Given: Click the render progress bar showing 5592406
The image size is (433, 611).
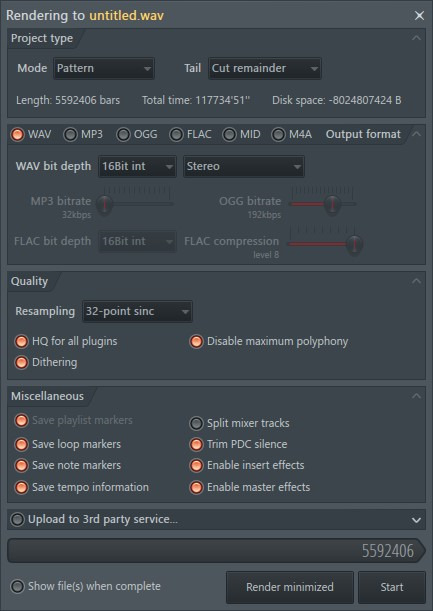Looking at the screenshot, I should pyautogui.click(x=216, y=551).
